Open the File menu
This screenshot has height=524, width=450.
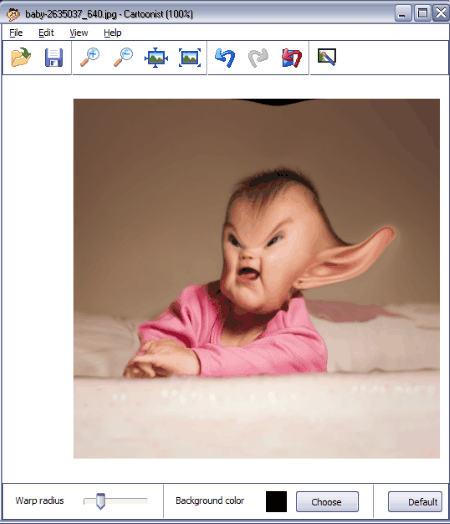16,33
